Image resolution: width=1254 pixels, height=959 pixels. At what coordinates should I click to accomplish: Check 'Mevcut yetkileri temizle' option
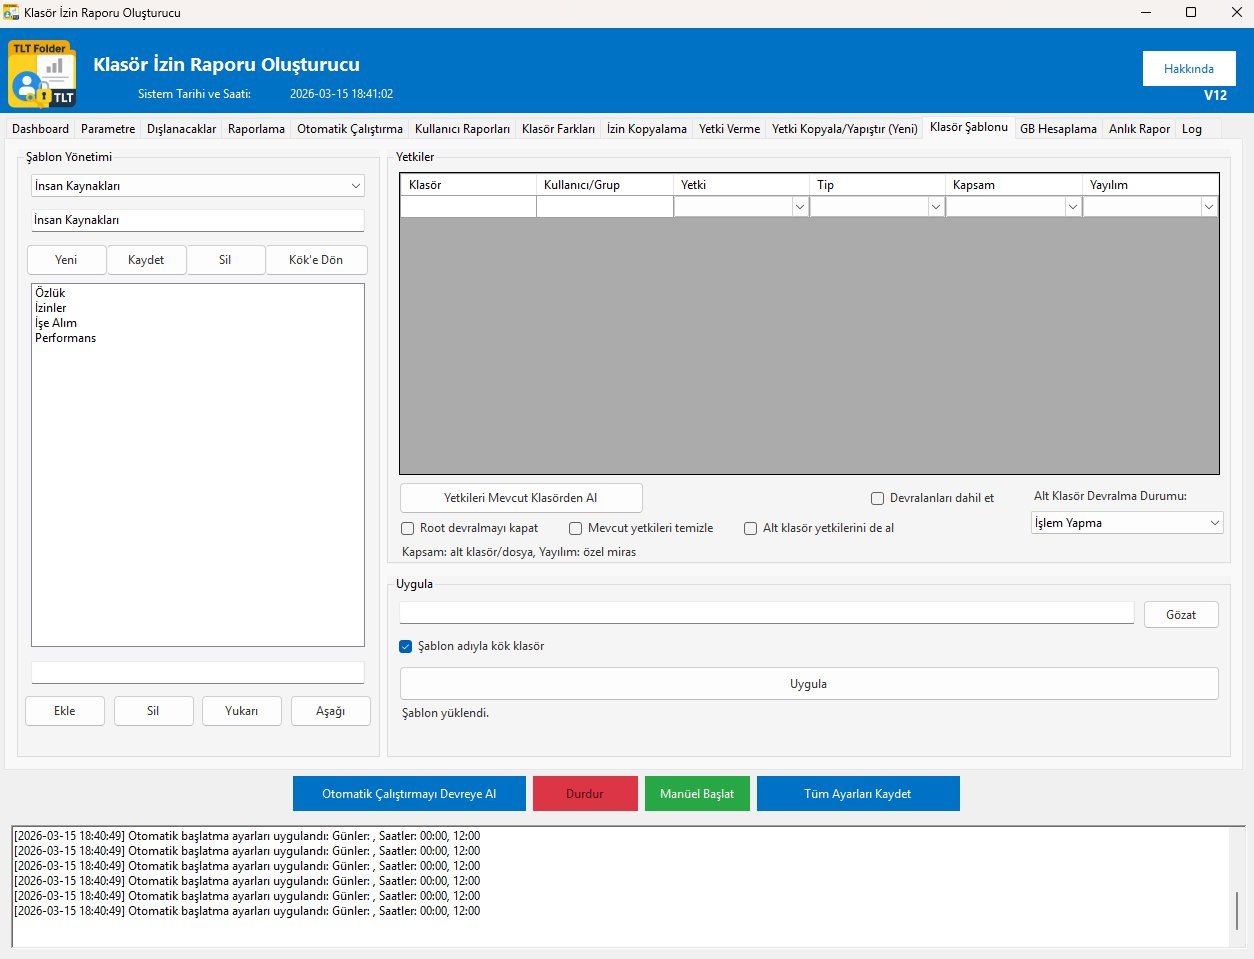click(x=576, y=528)
